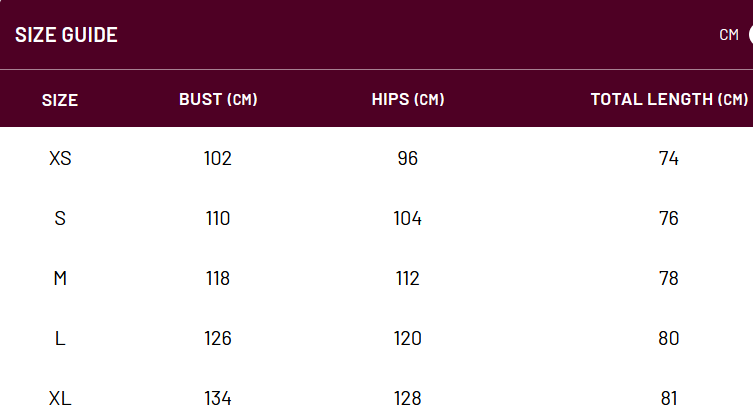Select the HIPS (CM) column header

pos(408,100)
